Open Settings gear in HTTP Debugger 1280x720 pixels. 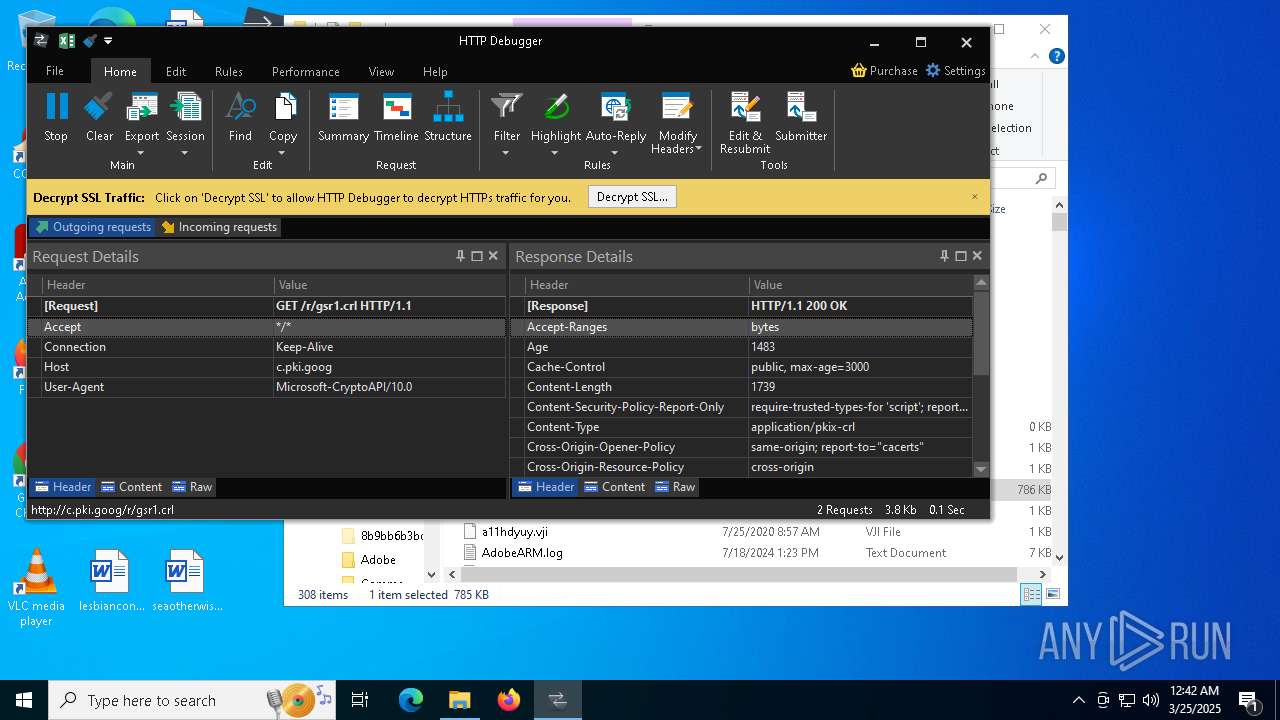click(x=933, y=70)
